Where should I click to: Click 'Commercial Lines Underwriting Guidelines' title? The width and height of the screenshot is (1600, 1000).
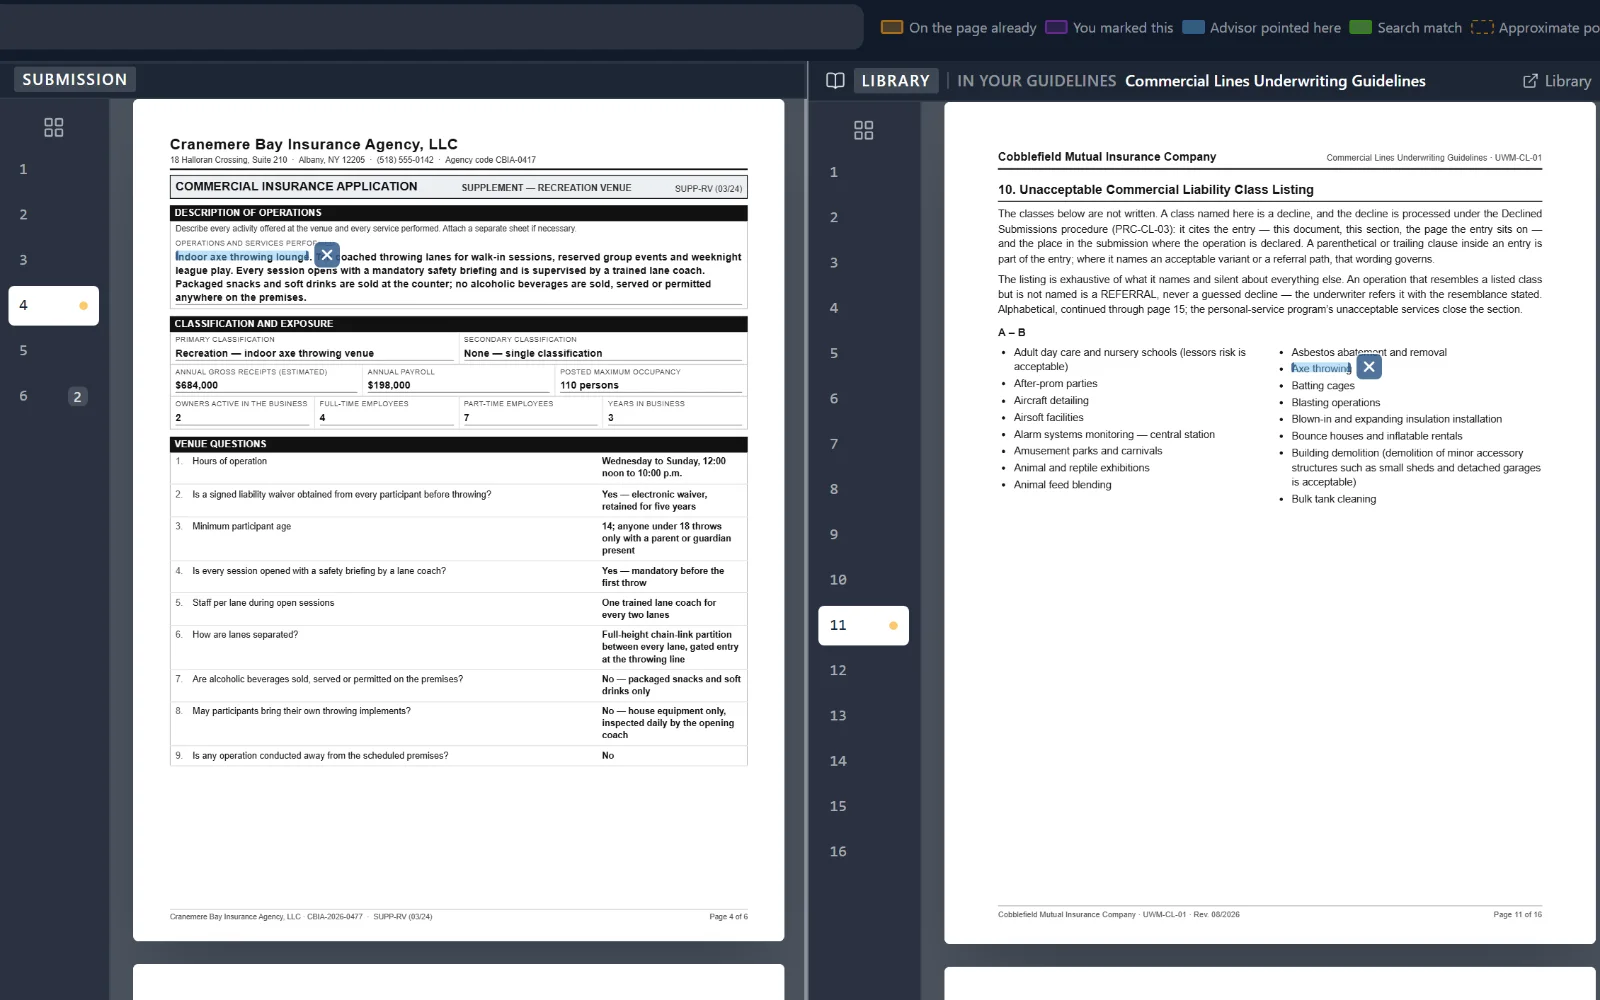[x=1275, y=81]
